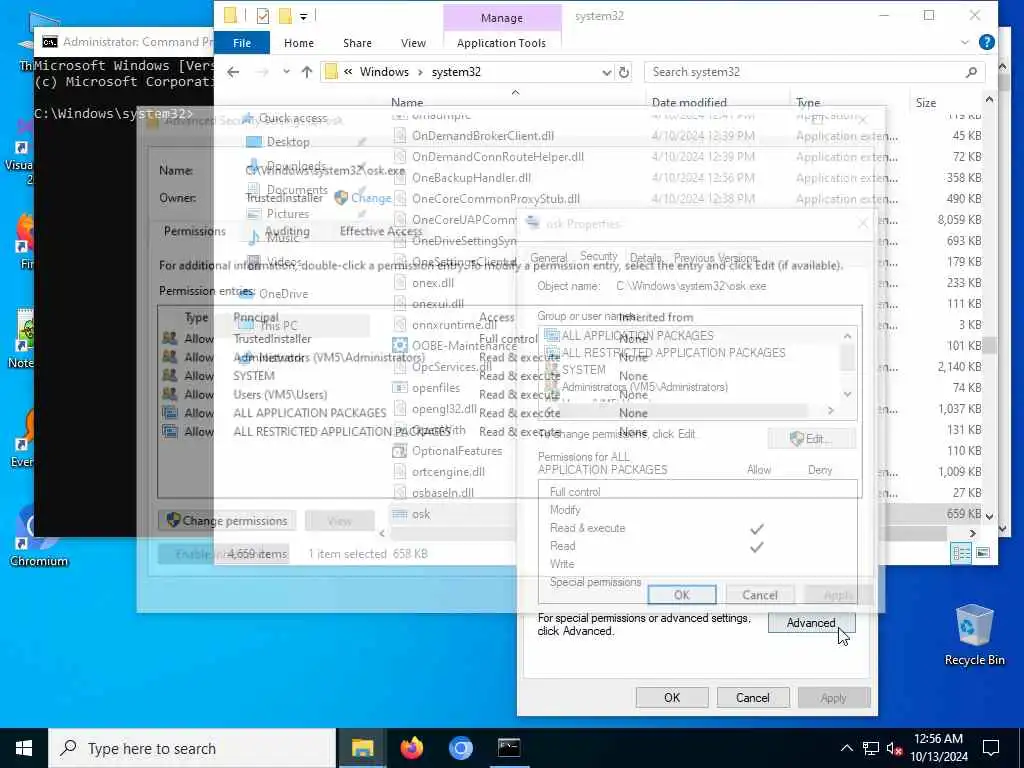Open the Windows Start menu
Image resolution: width=1024 pixels, height=768 pixels.
pyautogui.click(x=24, y=748)
